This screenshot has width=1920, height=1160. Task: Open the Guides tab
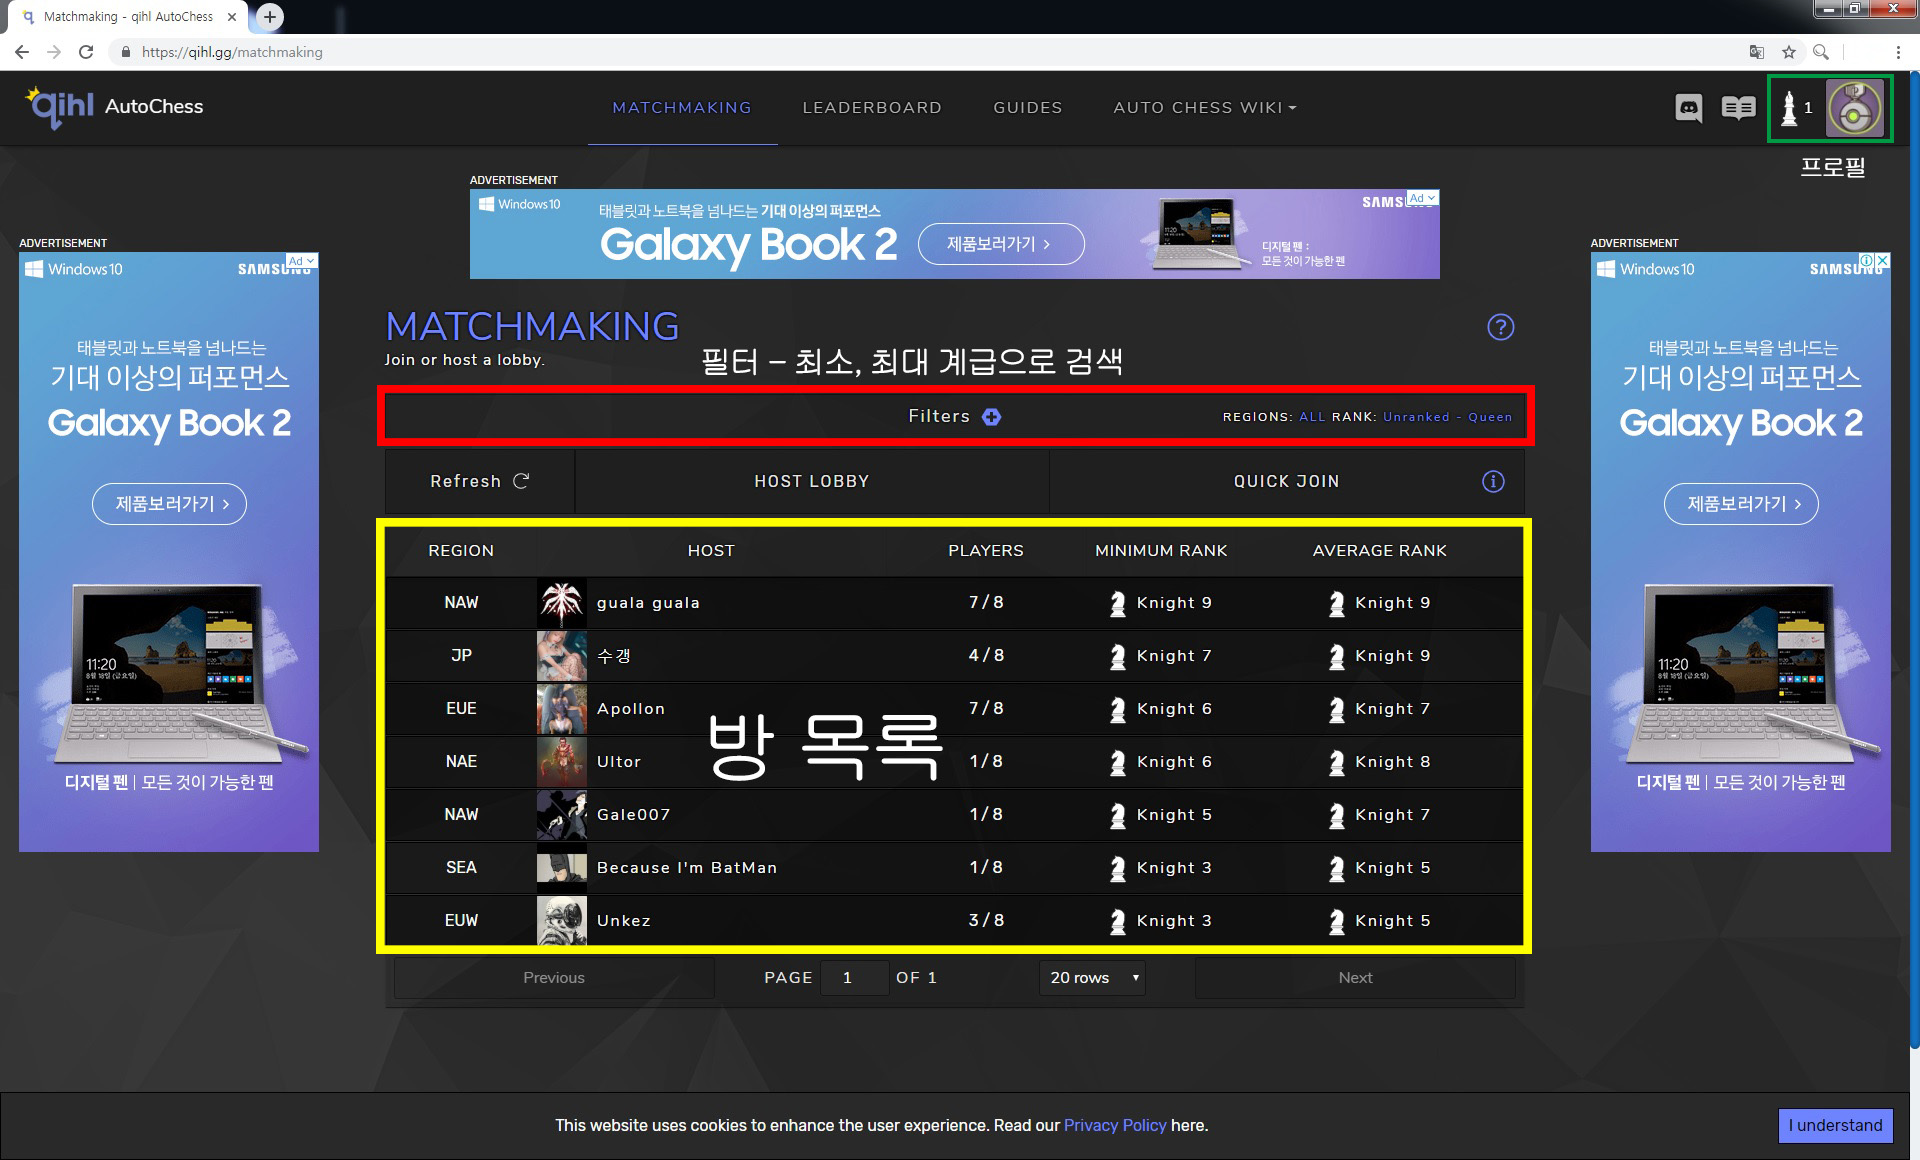(x=1027, y=108)
